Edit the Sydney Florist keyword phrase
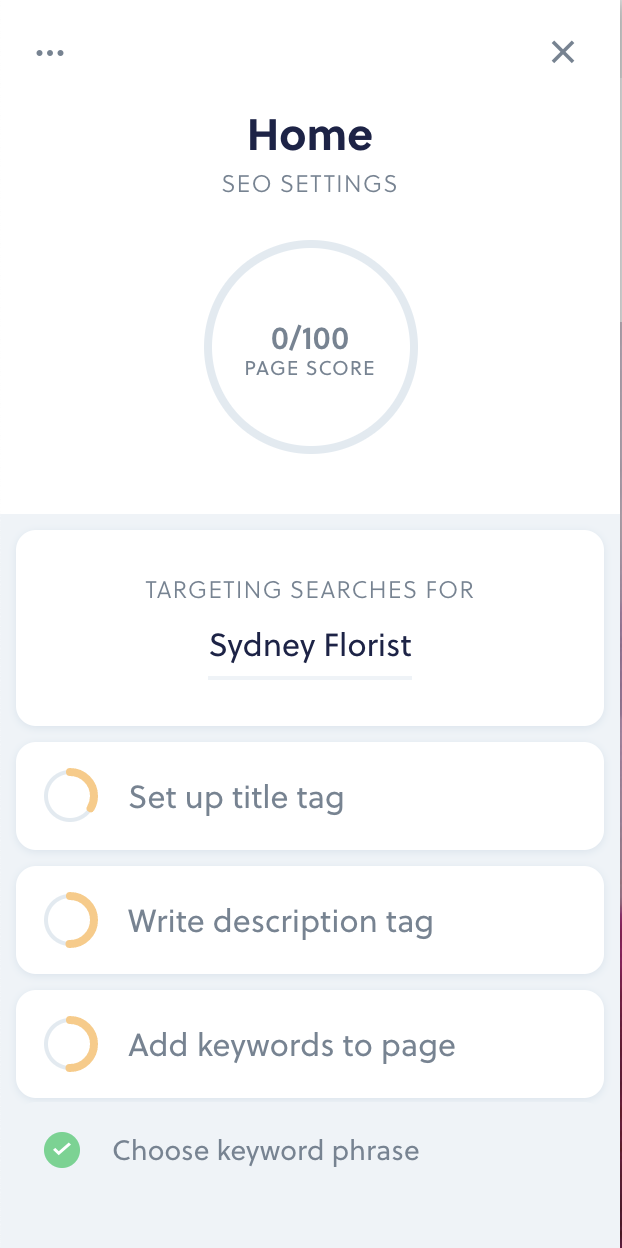The width and height of the screenshot is (622, 1248). pos(310,645)
